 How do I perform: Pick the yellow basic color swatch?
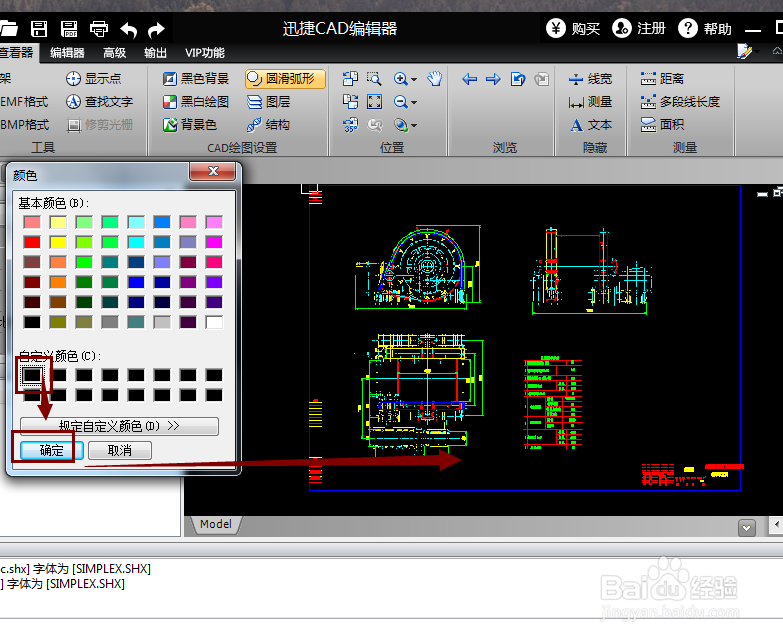[x=58, y=242]
